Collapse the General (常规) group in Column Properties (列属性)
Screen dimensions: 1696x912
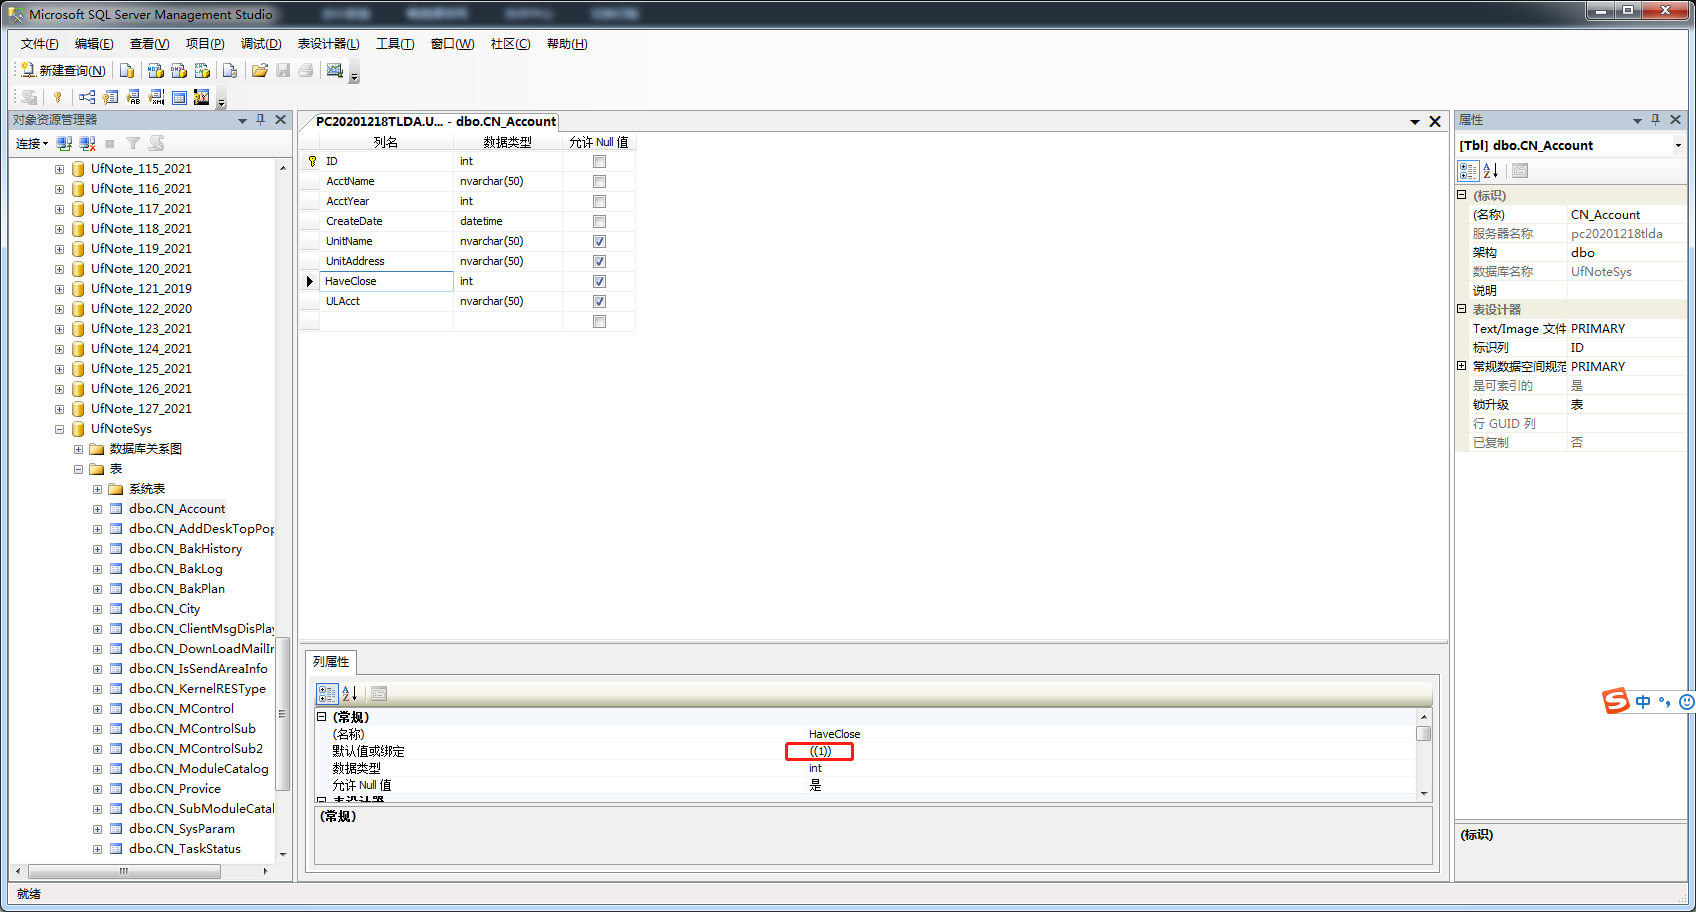click(x=321, y=717)
